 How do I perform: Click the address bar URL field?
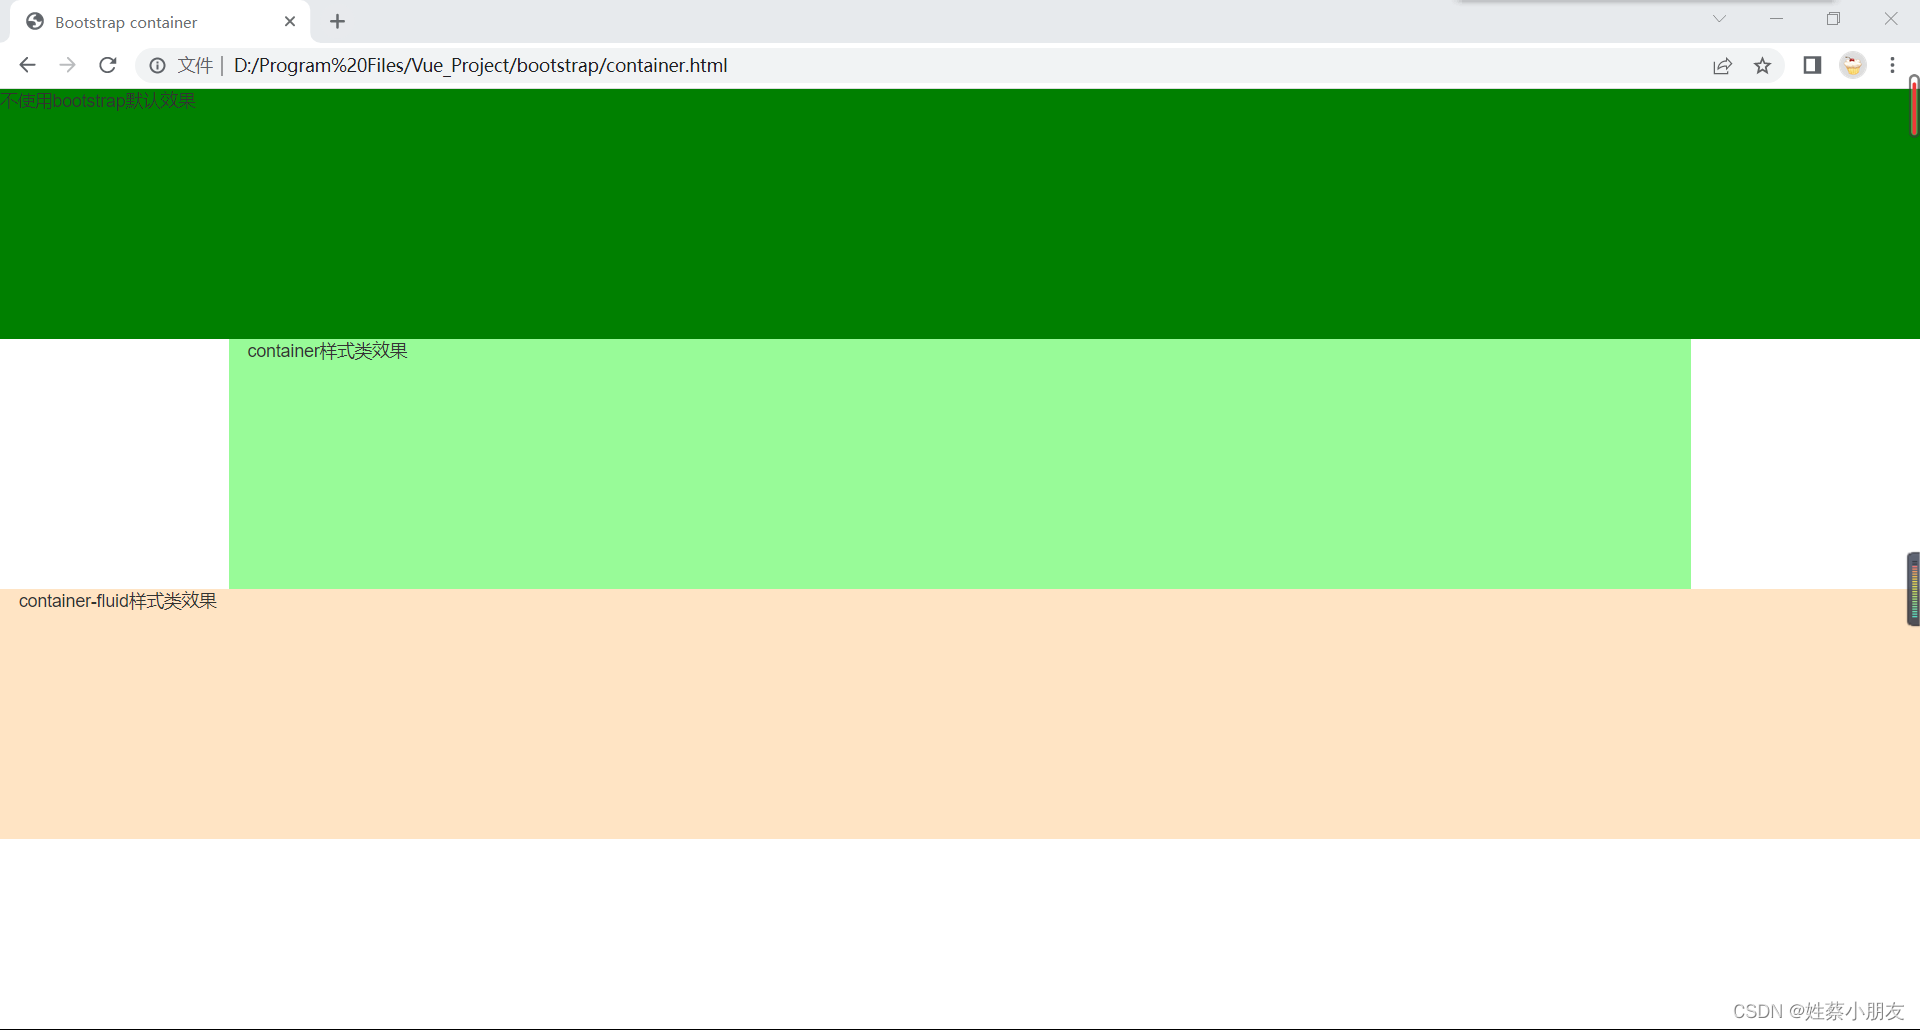(960, 65)
